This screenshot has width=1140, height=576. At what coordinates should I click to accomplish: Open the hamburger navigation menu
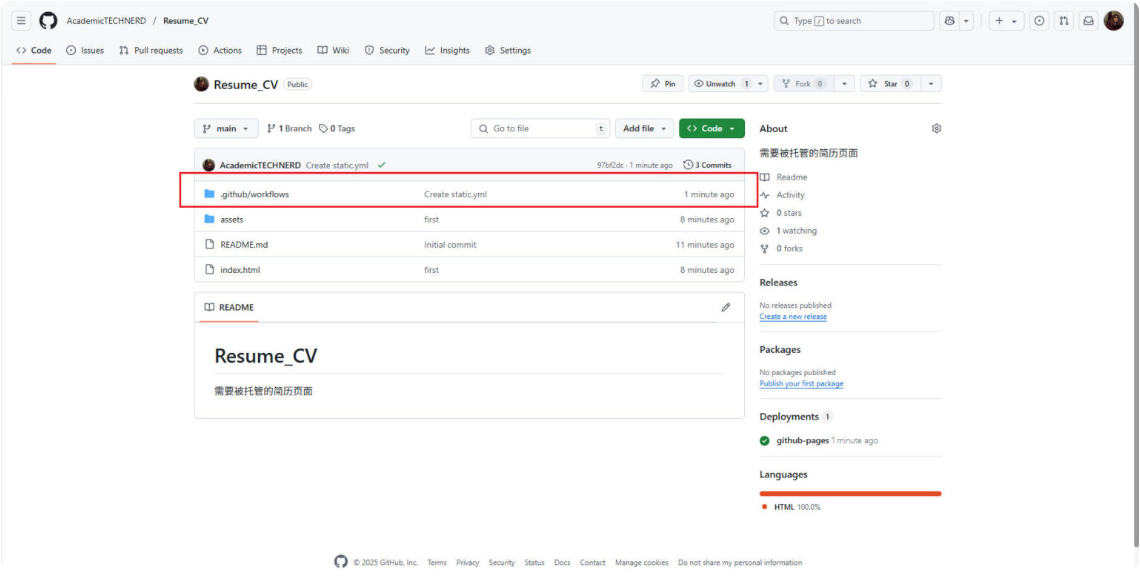pos(21,21)
